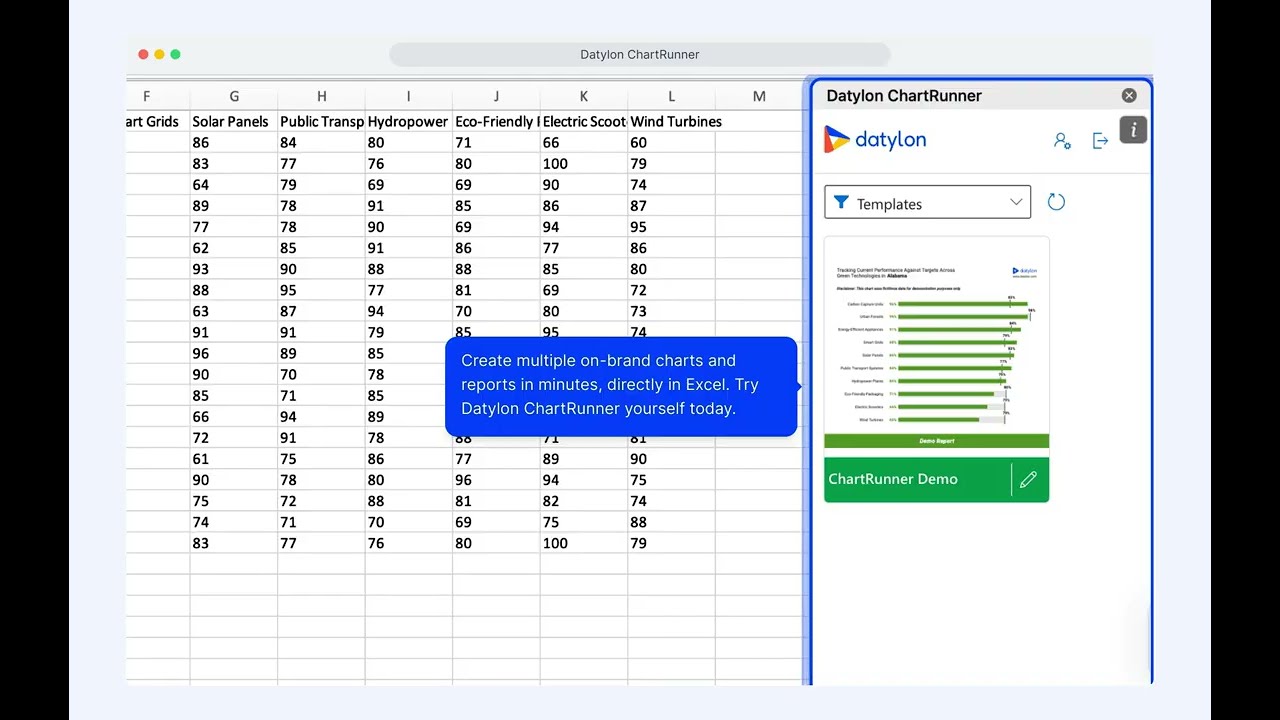This screenshot has height=720, width=1280.
Task: Select cell 60 in Wind Turbines column
Action: point(671,142)
